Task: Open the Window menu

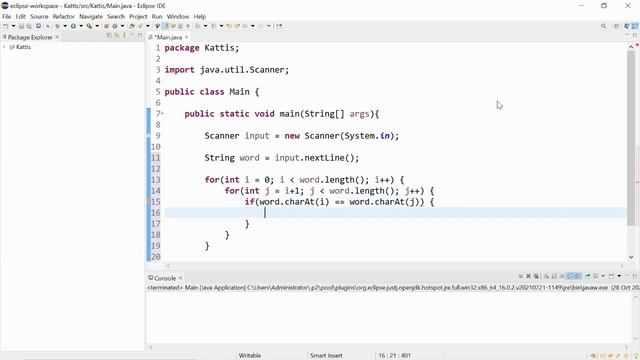Action: (x=178, y=17)
